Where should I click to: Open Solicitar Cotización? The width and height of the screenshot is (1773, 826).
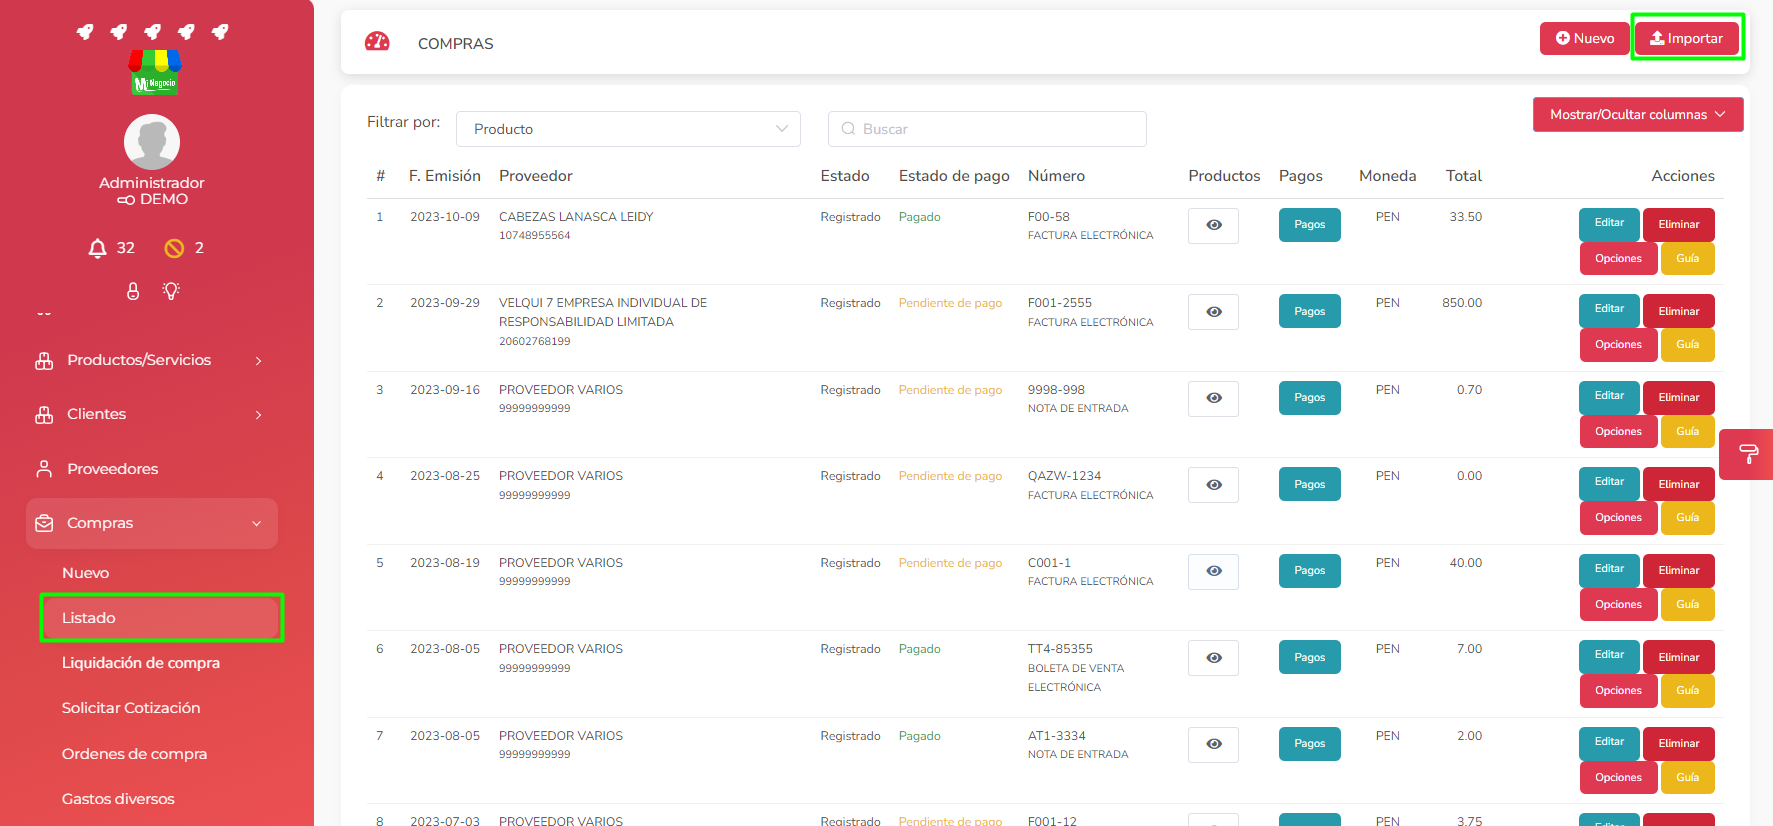(x=131, y=708)
